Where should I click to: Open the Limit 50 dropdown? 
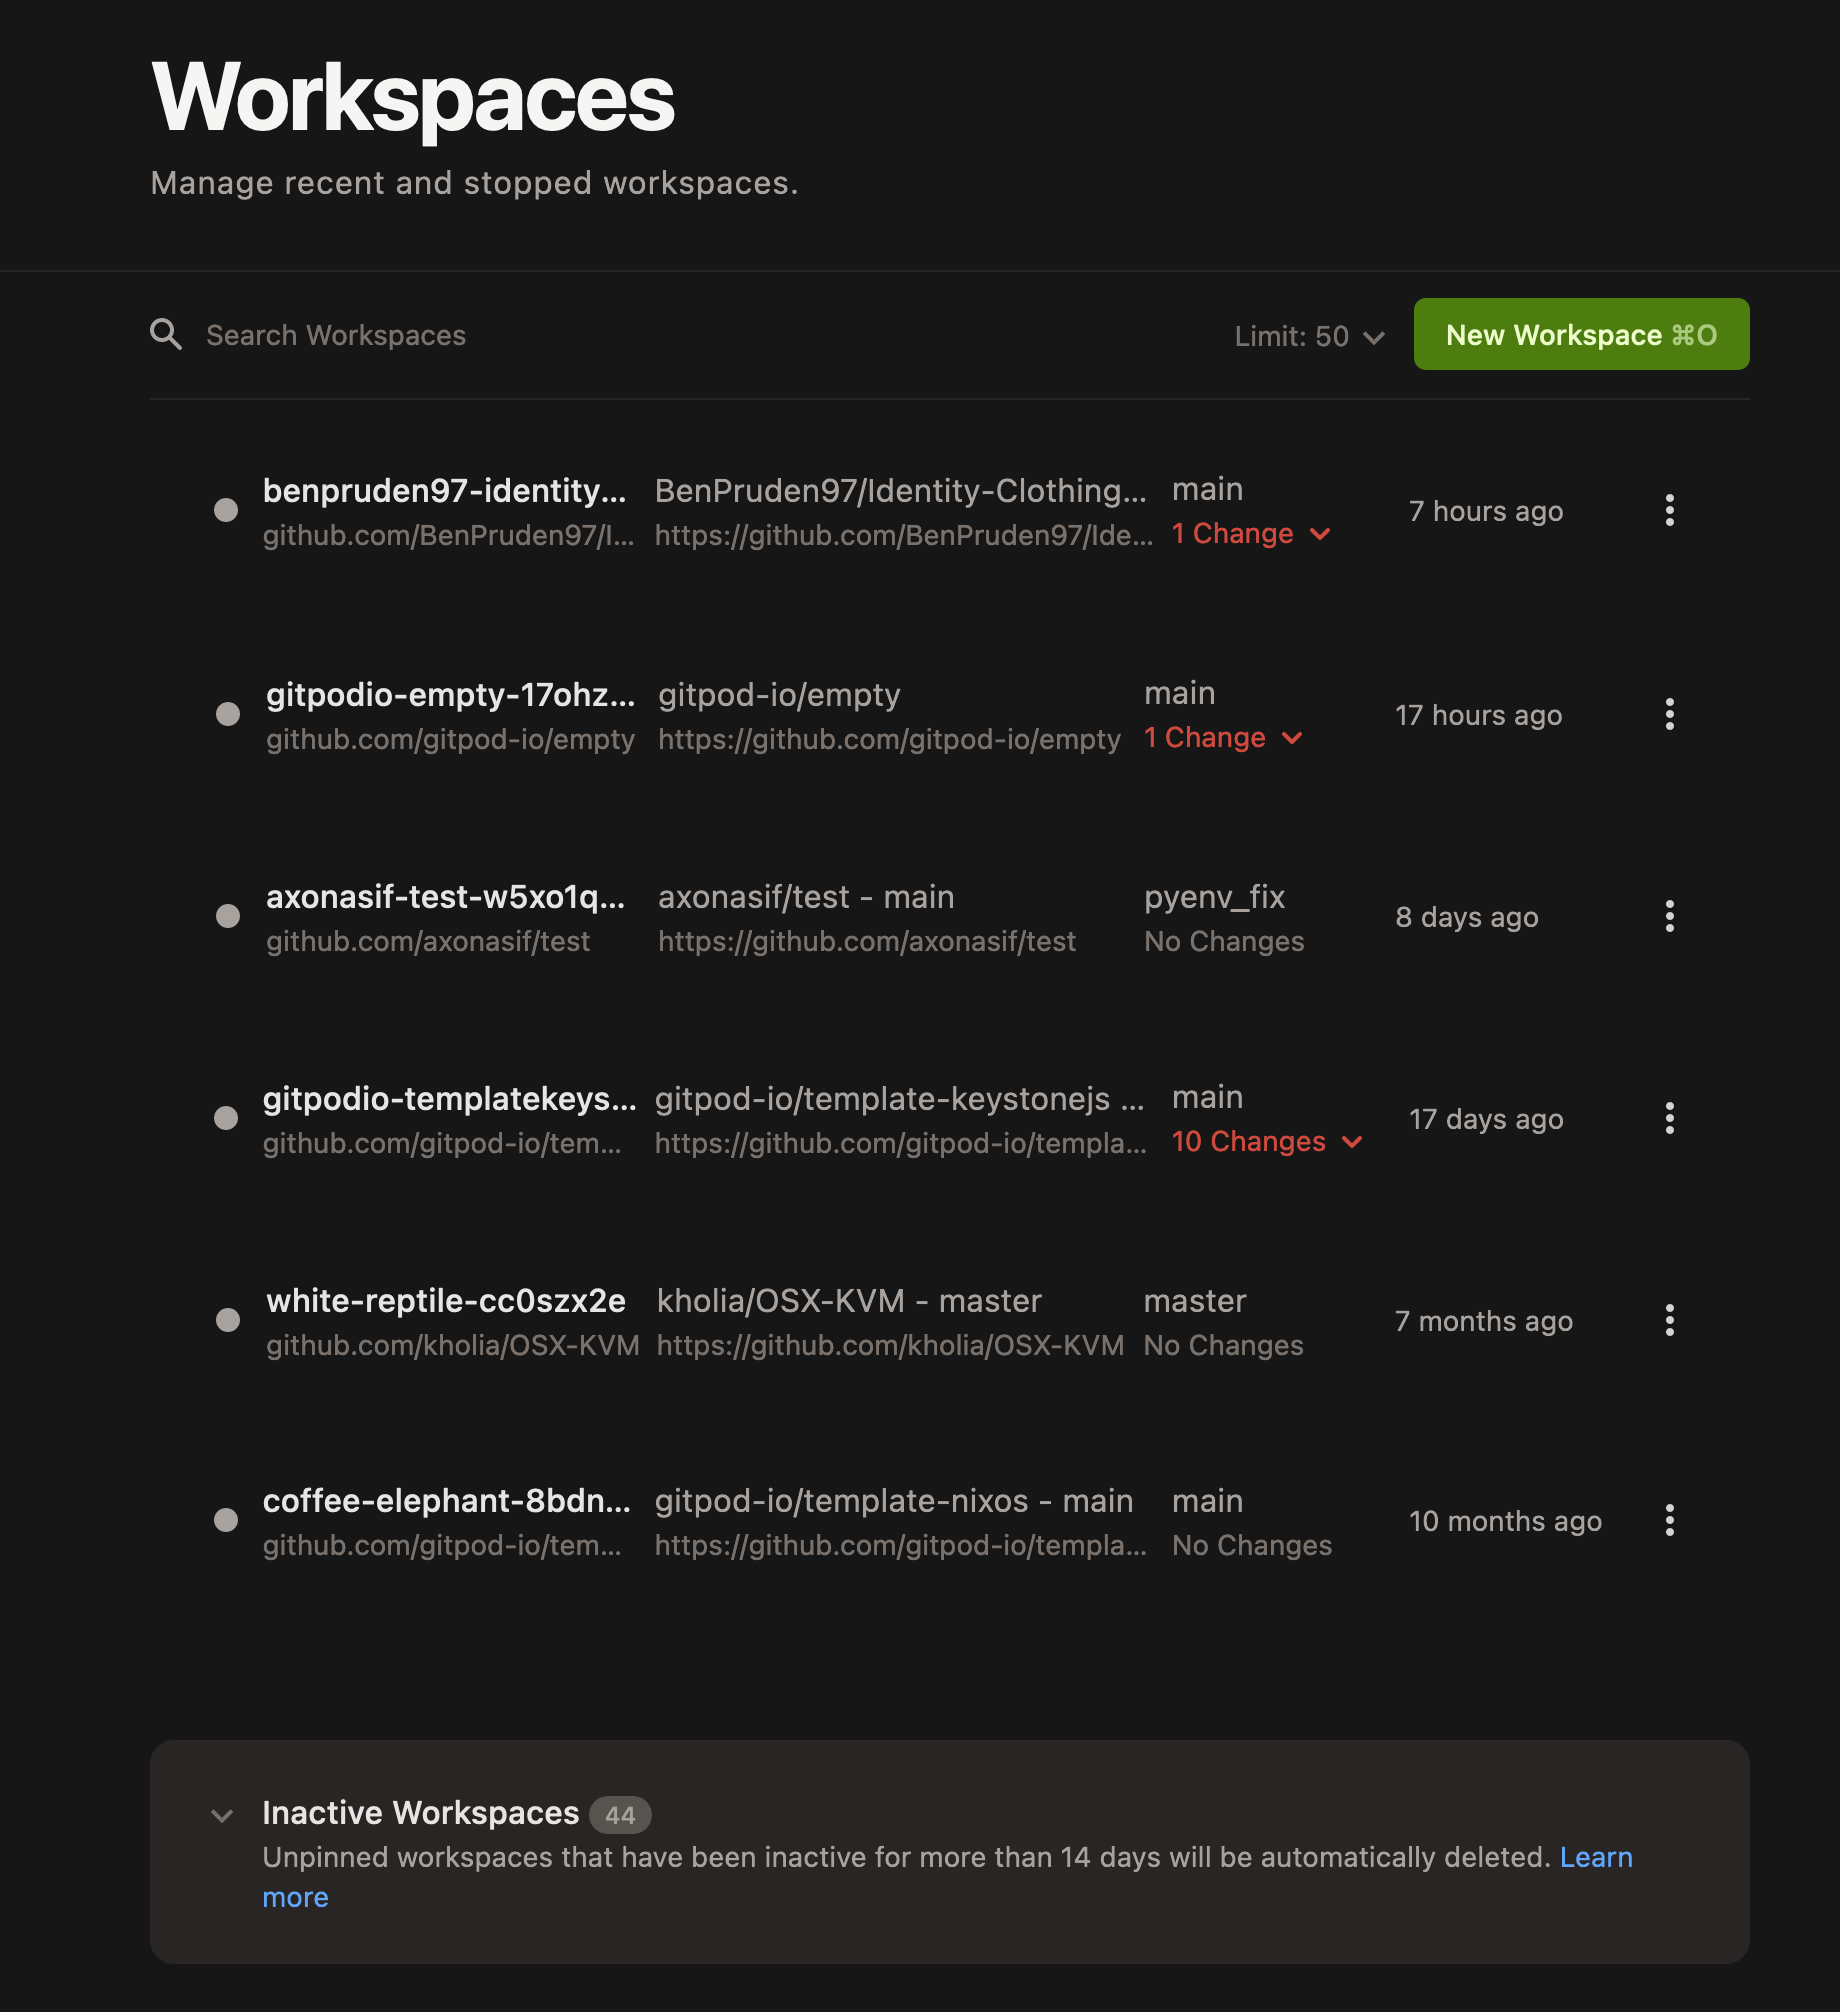point(1308,335)
